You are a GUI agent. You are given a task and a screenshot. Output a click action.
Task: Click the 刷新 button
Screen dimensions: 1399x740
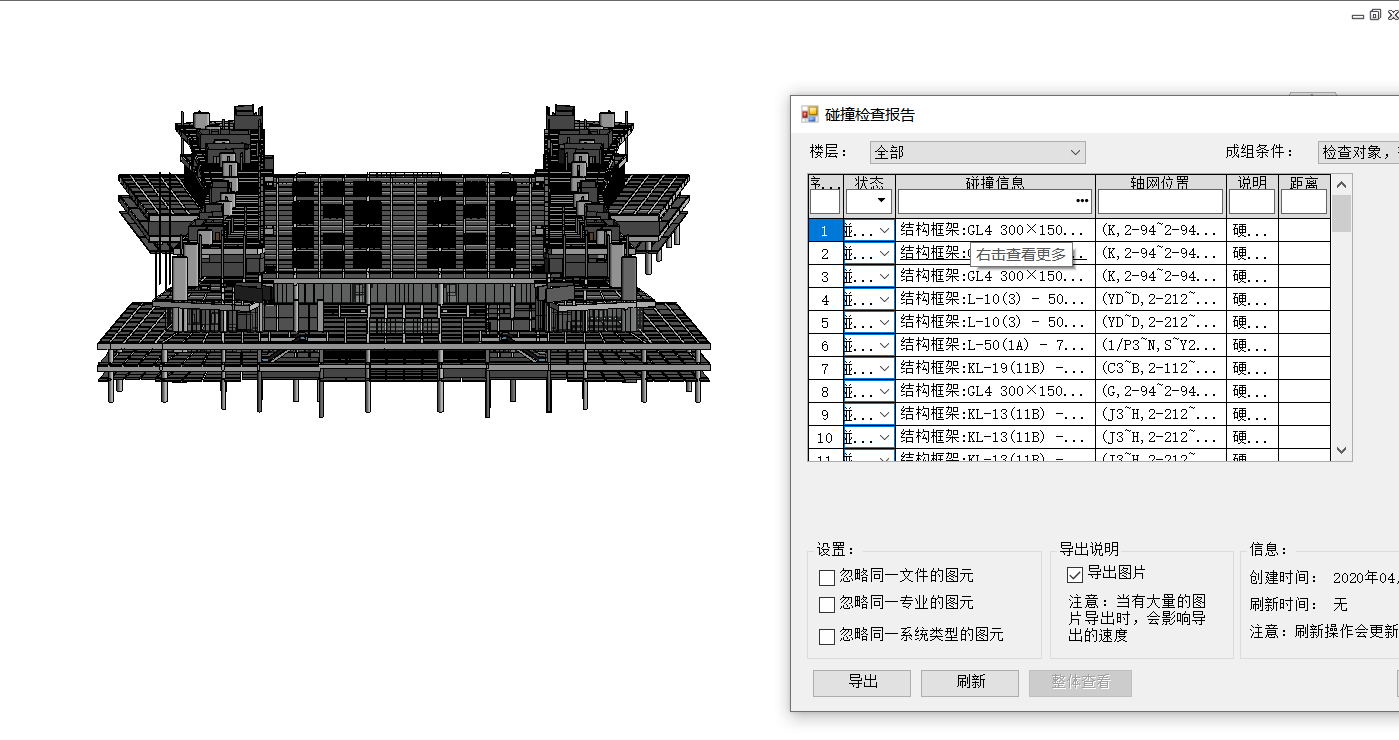click(970, 682)
